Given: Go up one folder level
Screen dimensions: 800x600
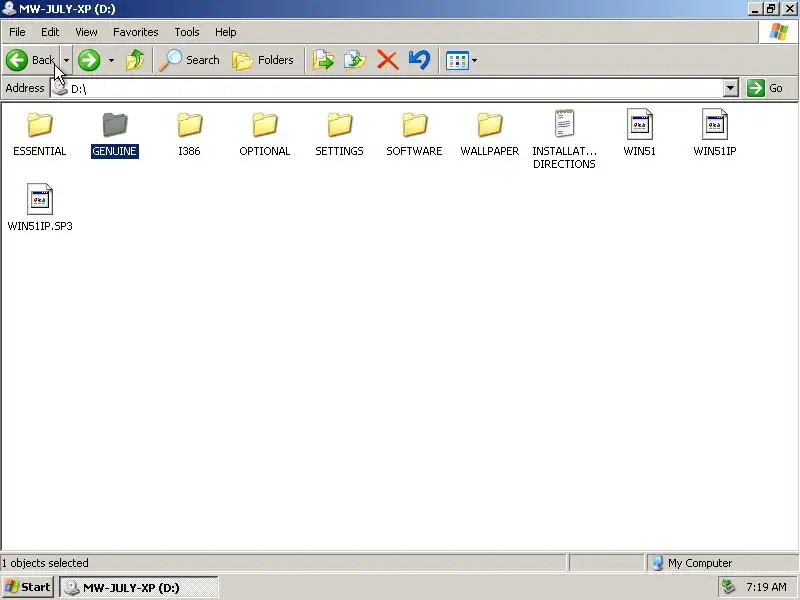Looking at the screenshot, I should point(135,60).
